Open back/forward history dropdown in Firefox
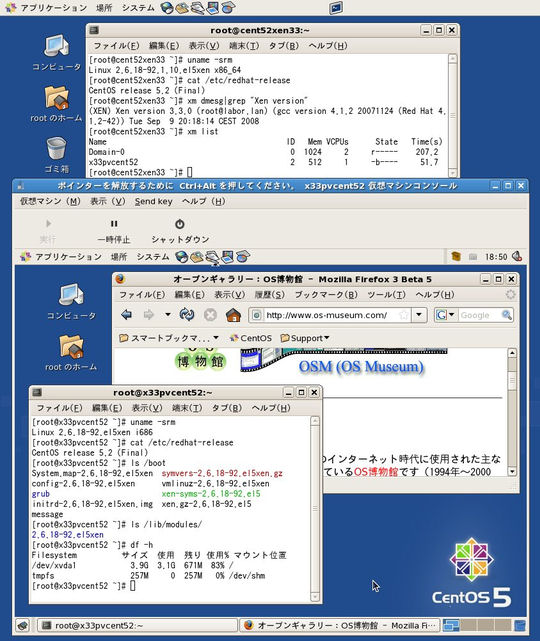Viewport: 540px width, 641px height. point(168,314)
